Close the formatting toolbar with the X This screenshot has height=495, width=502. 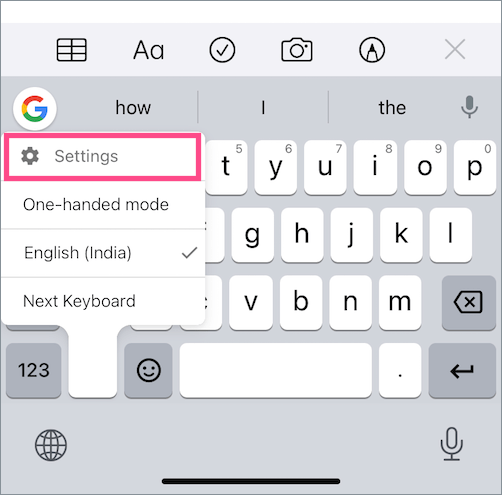455,49
